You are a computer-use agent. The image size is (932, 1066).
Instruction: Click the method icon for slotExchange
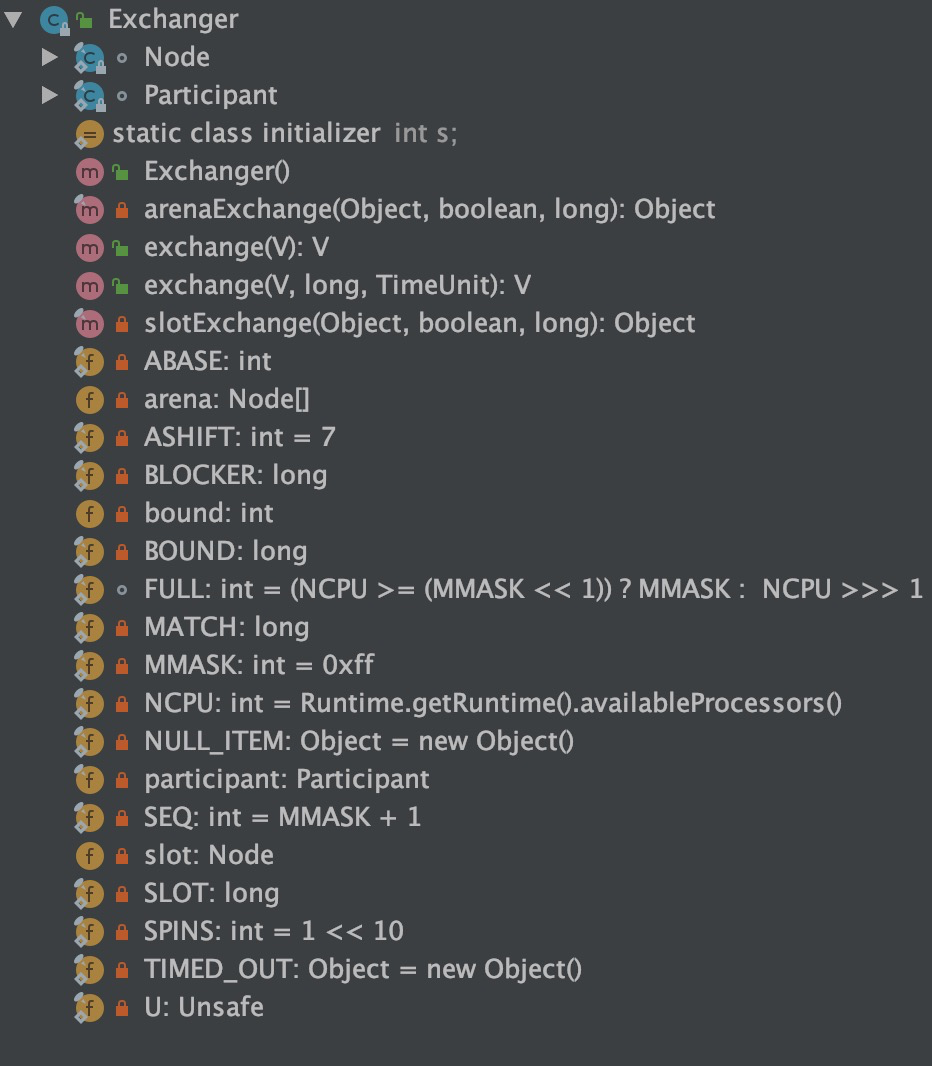(x=88, y=323)
